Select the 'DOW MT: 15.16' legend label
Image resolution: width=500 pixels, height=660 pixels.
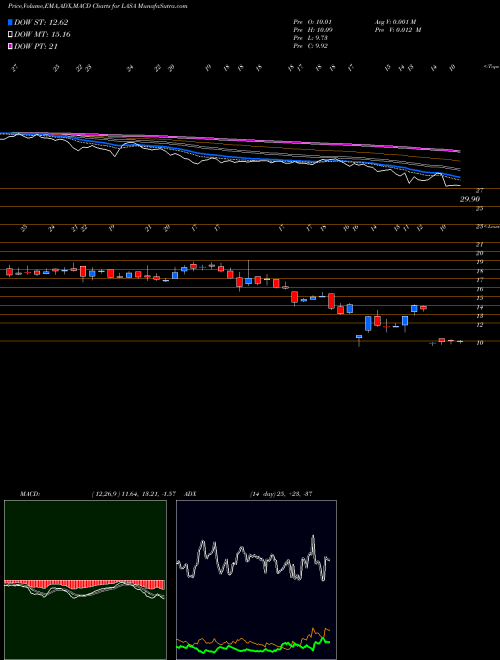(x=42, y=35)
